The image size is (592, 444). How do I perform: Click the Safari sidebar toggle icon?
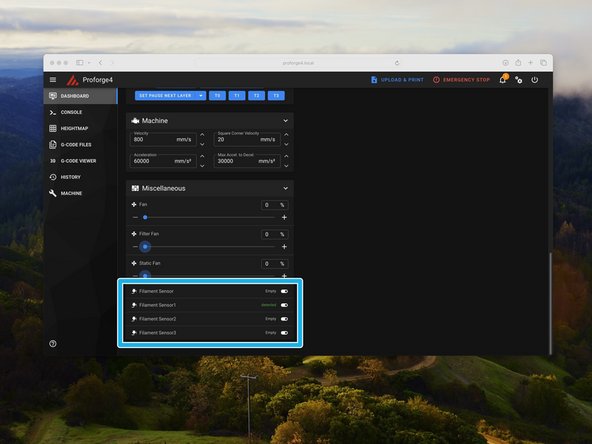[x=80, y=63]
